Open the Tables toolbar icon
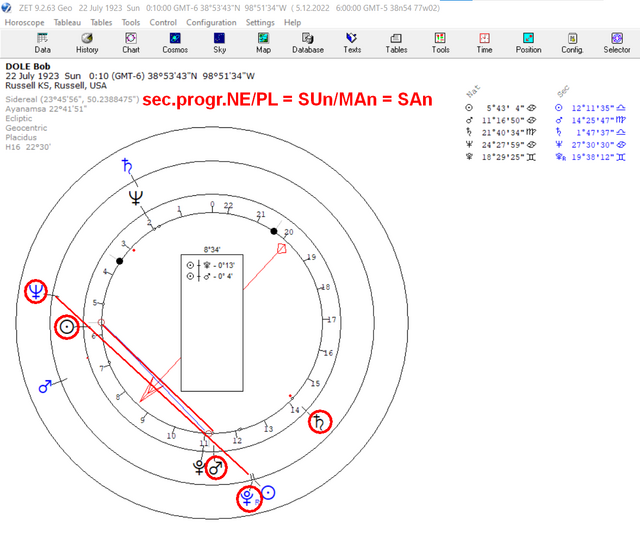Viewport: 640px width, 545px height. click(396, 43)
